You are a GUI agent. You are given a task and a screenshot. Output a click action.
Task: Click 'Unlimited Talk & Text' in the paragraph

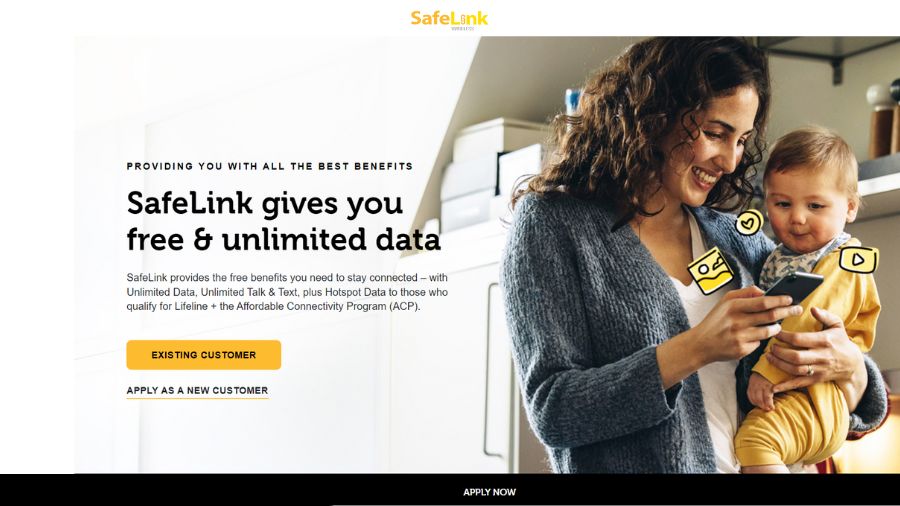tap(249, 292)
